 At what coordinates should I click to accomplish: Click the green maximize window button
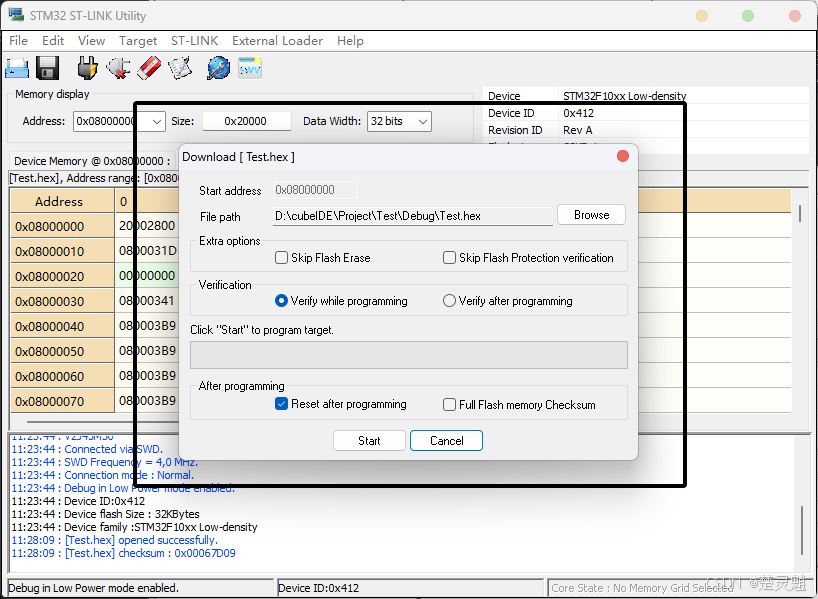[748, 16]
